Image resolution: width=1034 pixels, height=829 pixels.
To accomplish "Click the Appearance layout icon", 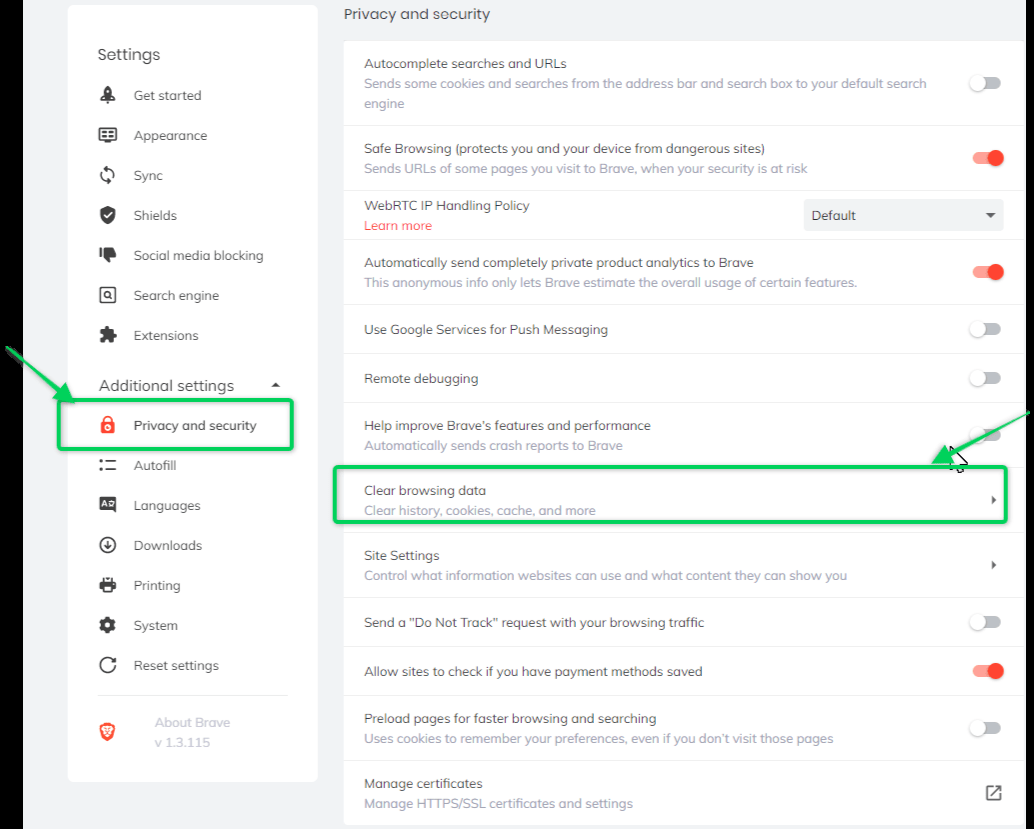I will [x=107, y=135].
